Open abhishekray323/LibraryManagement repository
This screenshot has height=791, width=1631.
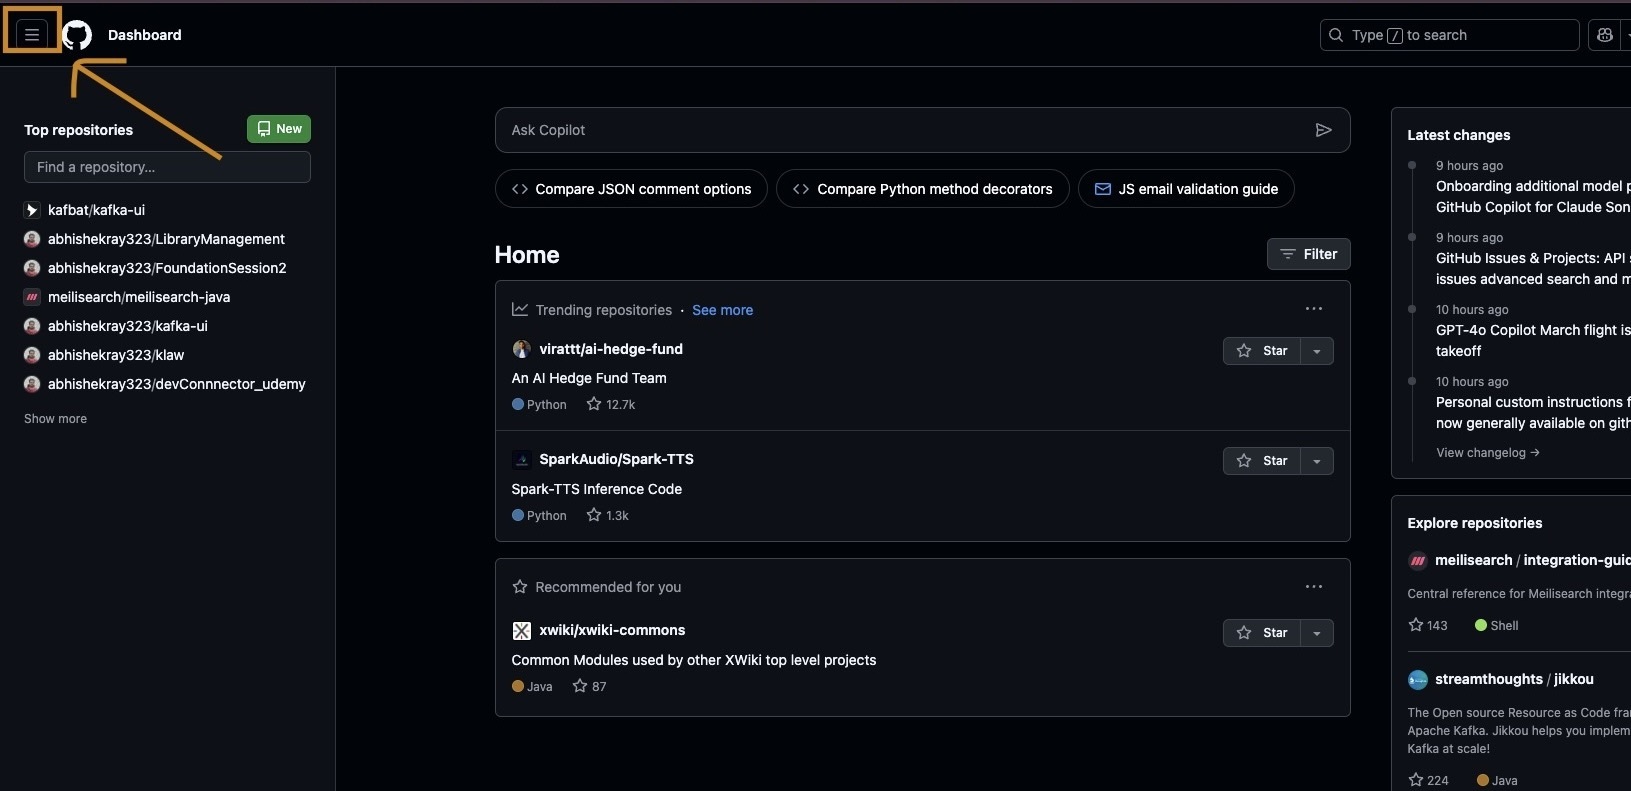click(x=166, y=239)
